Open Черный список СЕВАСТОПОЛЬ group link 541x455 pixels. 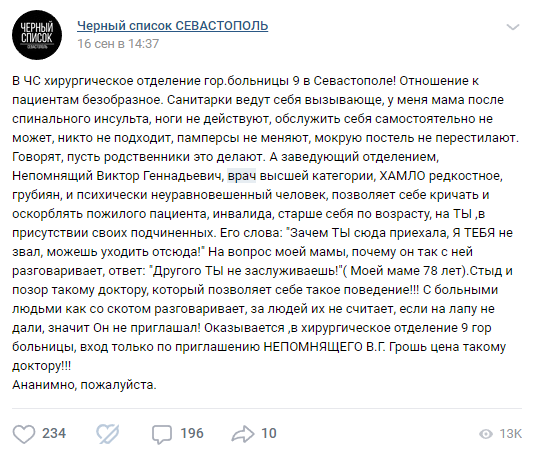click(173, 26)
